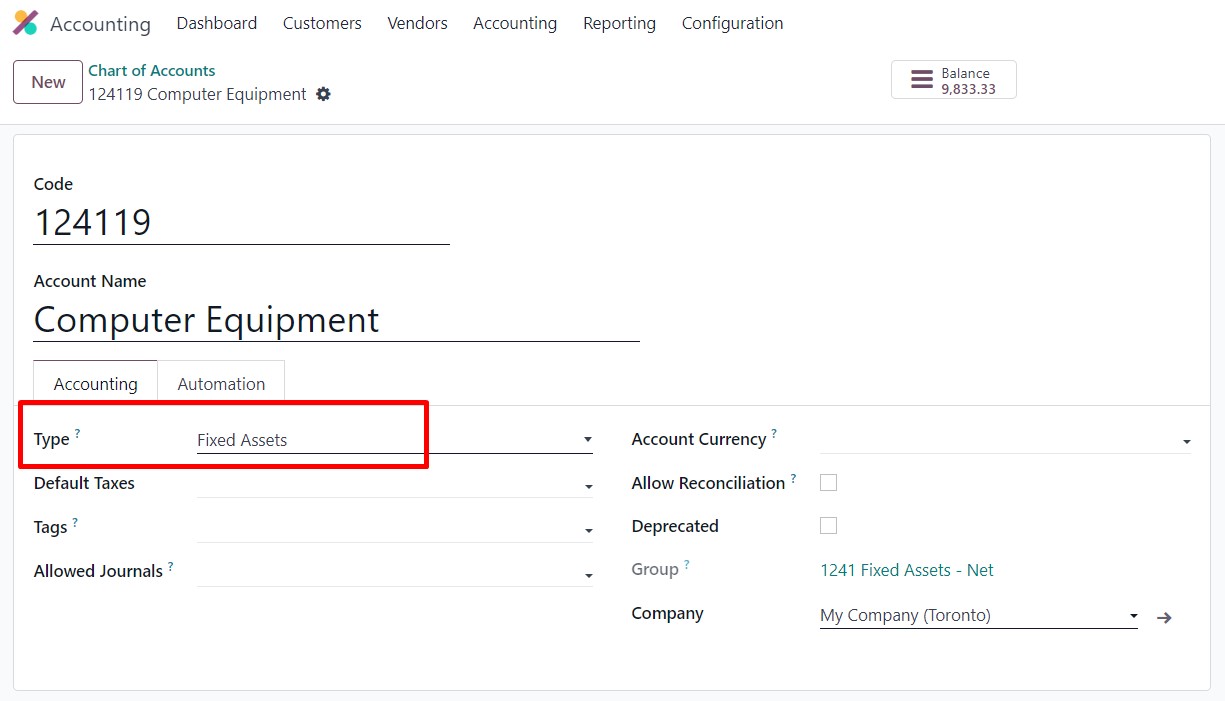The height and width of the screenshot is (701, 1225).
Task: Open the Vendors menu
Action: pyautogui.click(x=418, y=23)
